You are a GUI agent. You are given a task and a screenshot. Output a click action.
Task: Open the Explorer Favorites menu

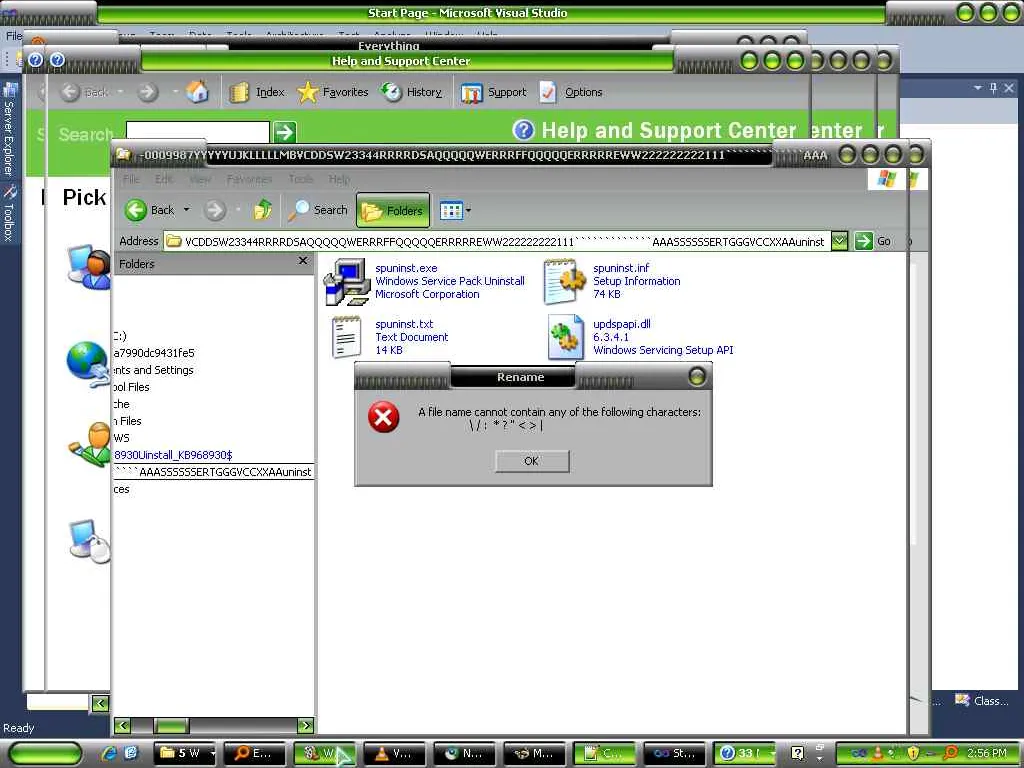249,179
